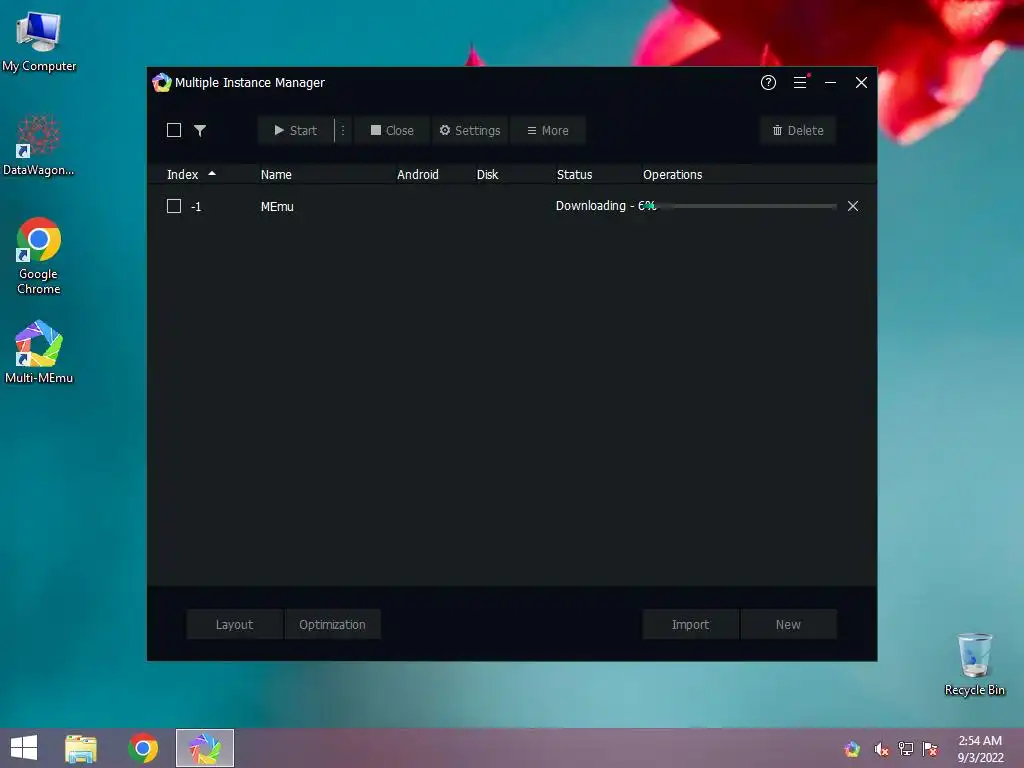Open the More menu
This screenshot has height=768, width=1024.
(x=547, y=131)
